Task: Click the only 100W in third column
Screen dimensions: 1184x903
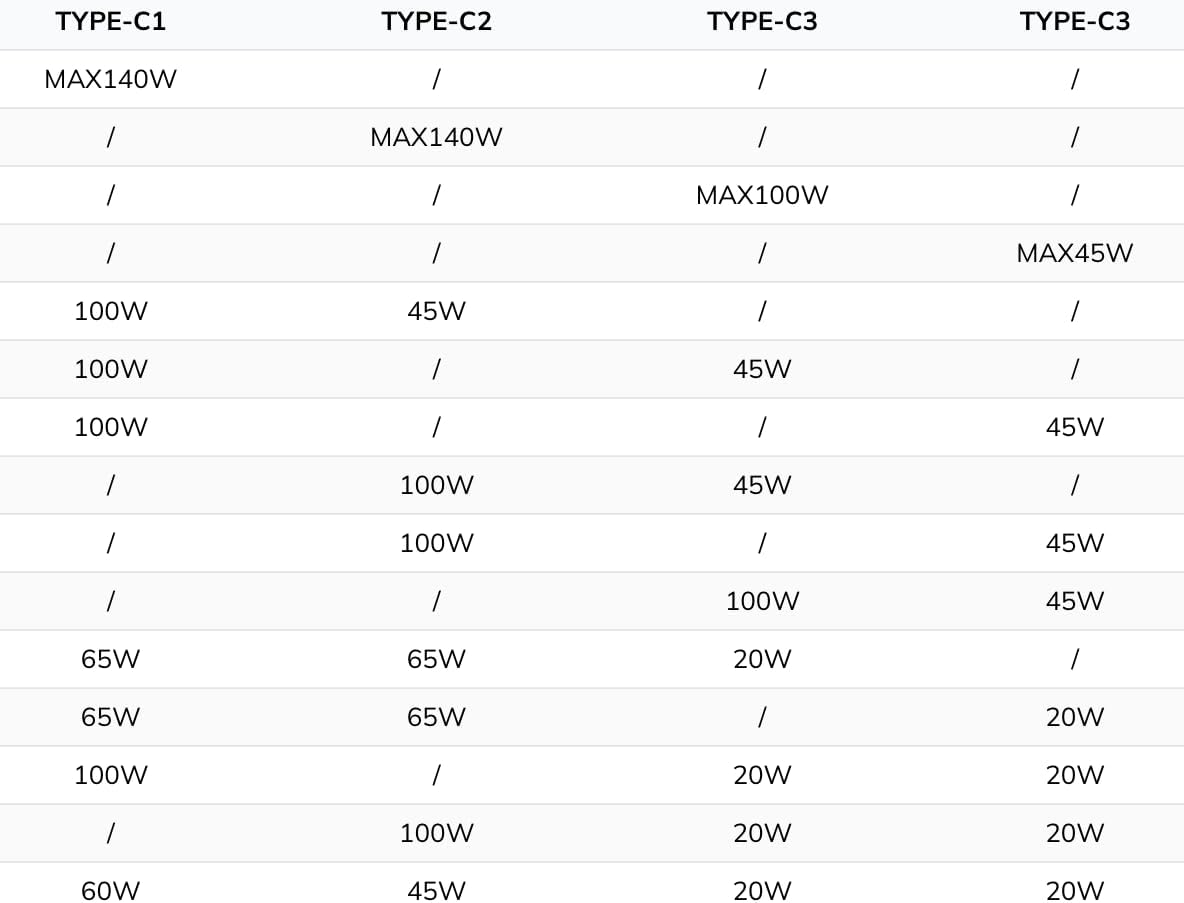Action: point(762,602)
